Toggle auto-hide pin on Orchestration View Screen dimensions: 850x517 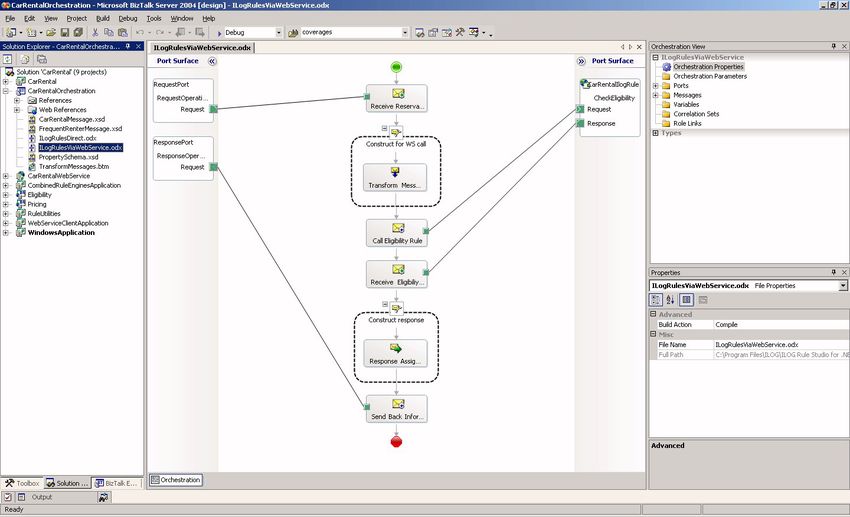pos(834,47)
